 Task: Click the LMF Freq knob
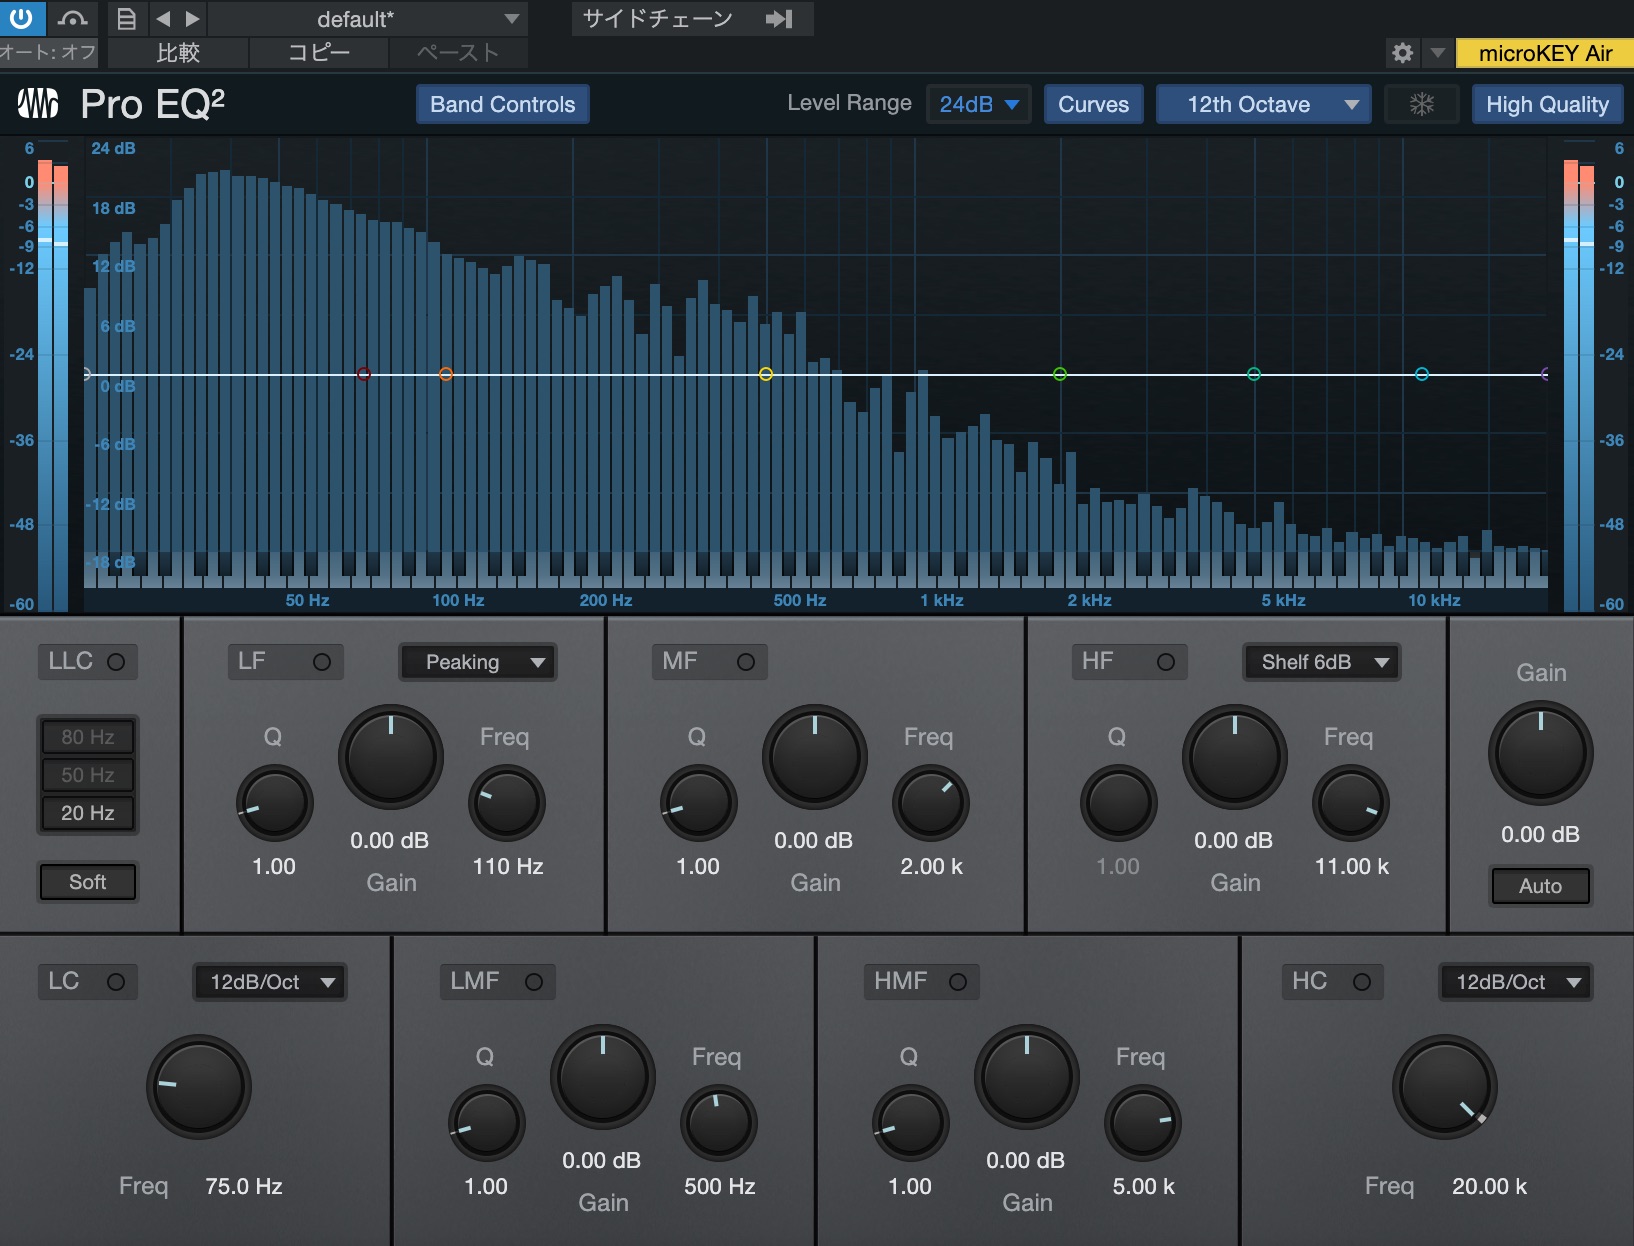click(719, 1123)
